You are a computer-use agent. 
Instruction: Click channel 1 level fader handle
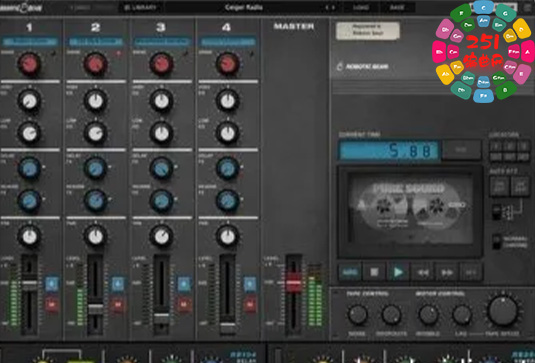[x=30, y=284]
